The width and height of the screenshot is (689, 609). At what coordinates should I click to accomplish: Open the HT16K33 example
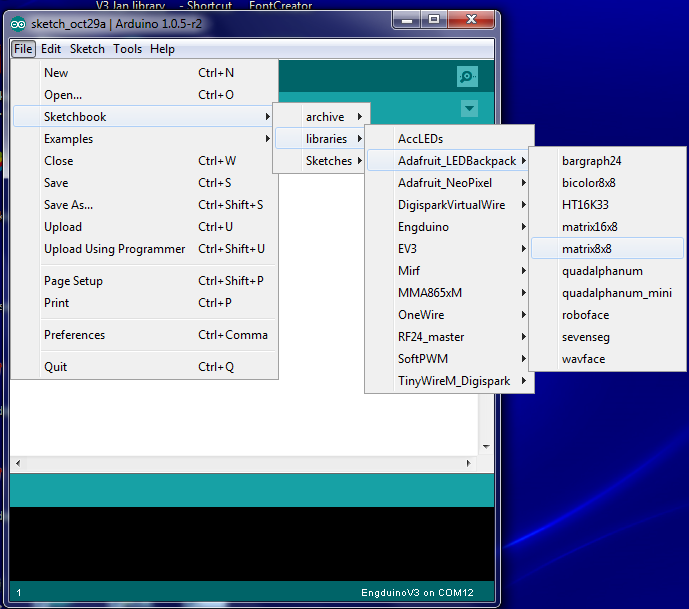point(607,205)
